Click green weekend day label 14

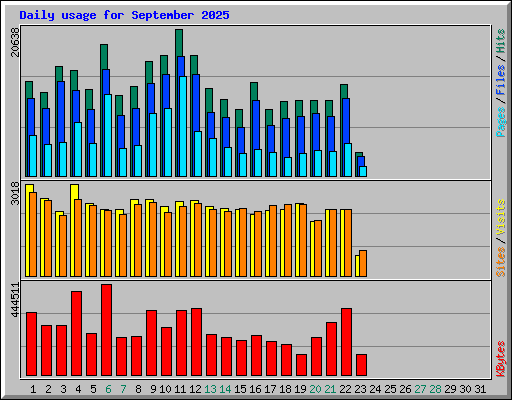(225, 389)
